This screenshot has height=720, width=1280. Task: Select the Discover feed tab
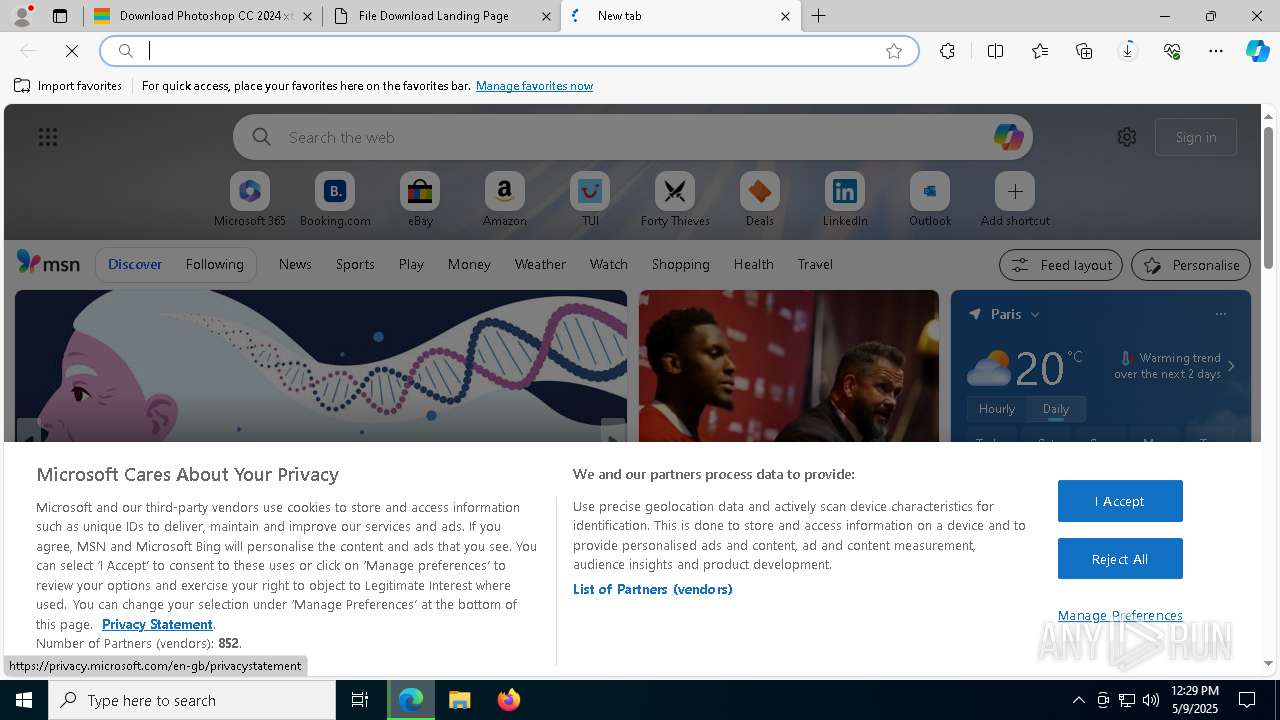(135, 264)
